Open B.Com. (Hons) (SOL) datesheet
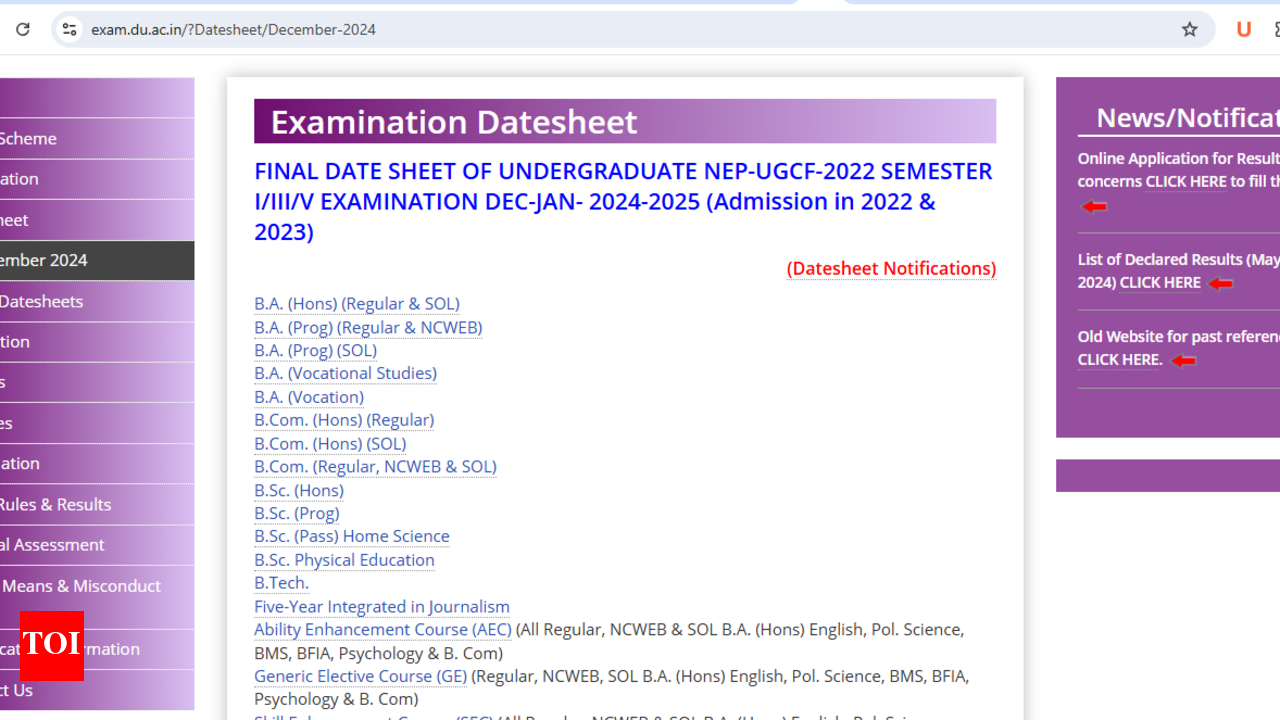Screen dimensions: 1280x720 point(329,444)
